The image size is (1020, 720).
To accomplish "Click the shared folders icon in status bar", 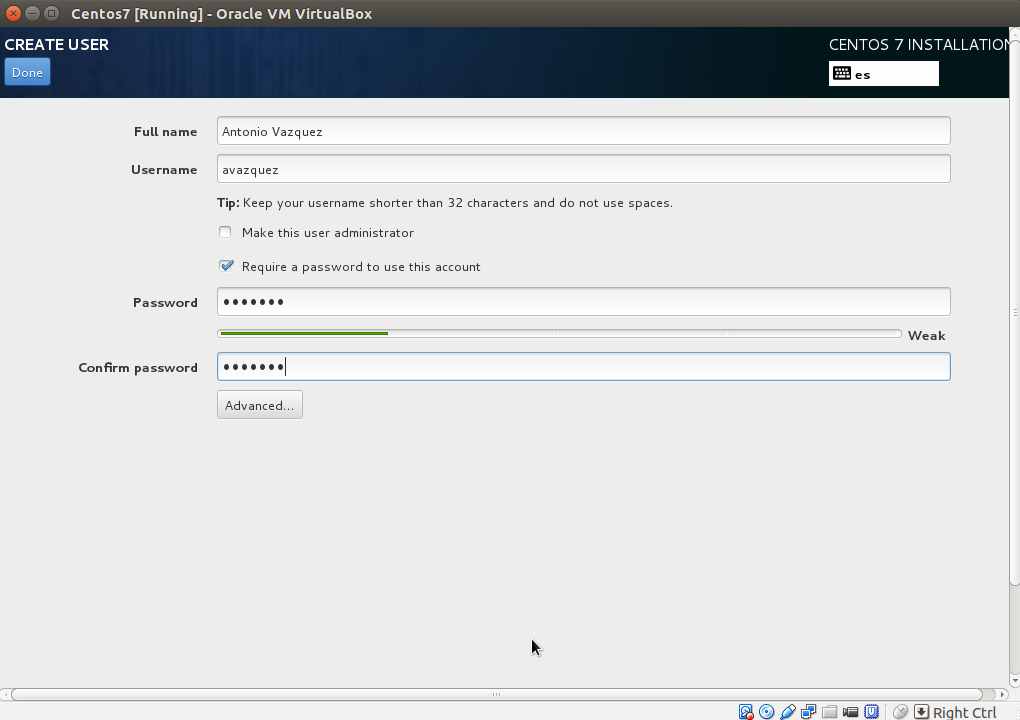I will [830, 711].
